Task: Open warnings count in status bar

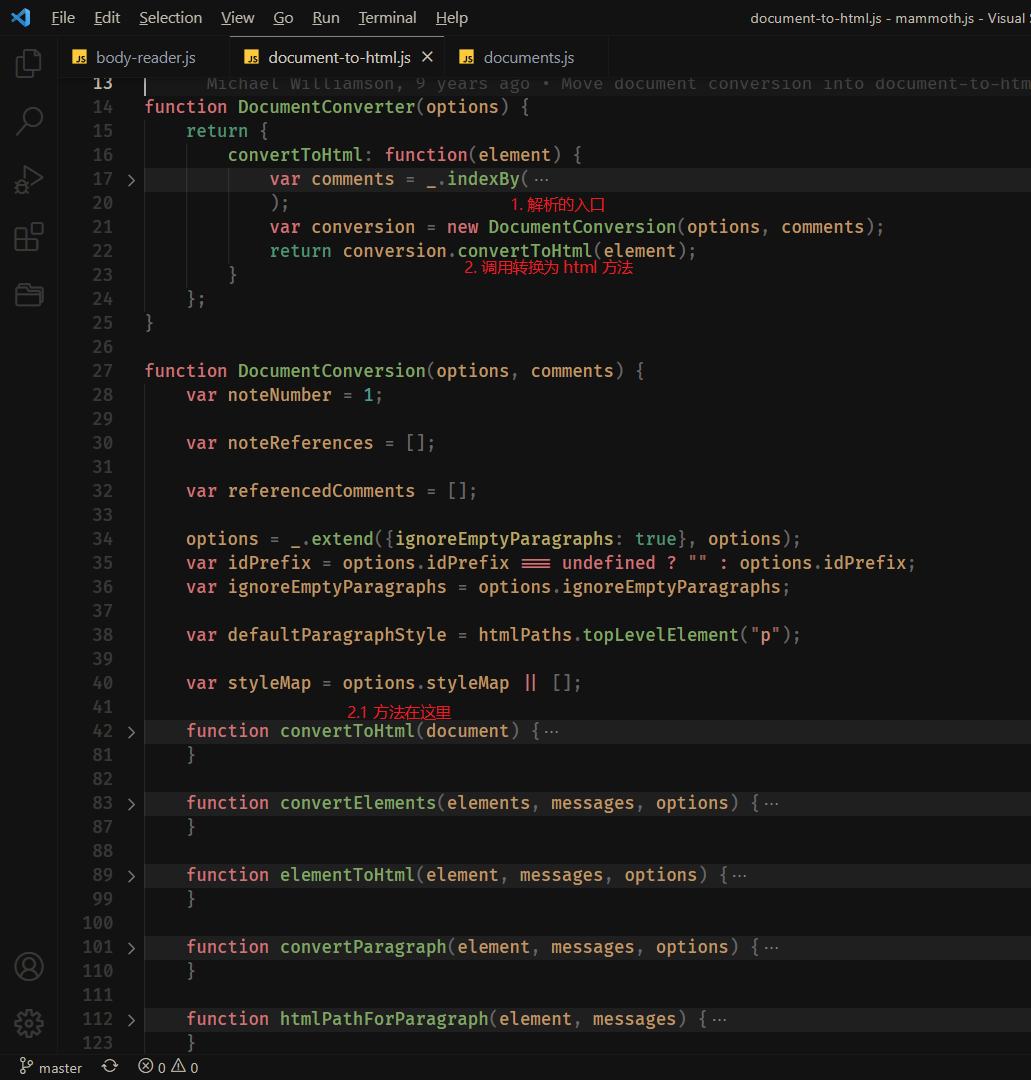Action: click(185, 1067)
